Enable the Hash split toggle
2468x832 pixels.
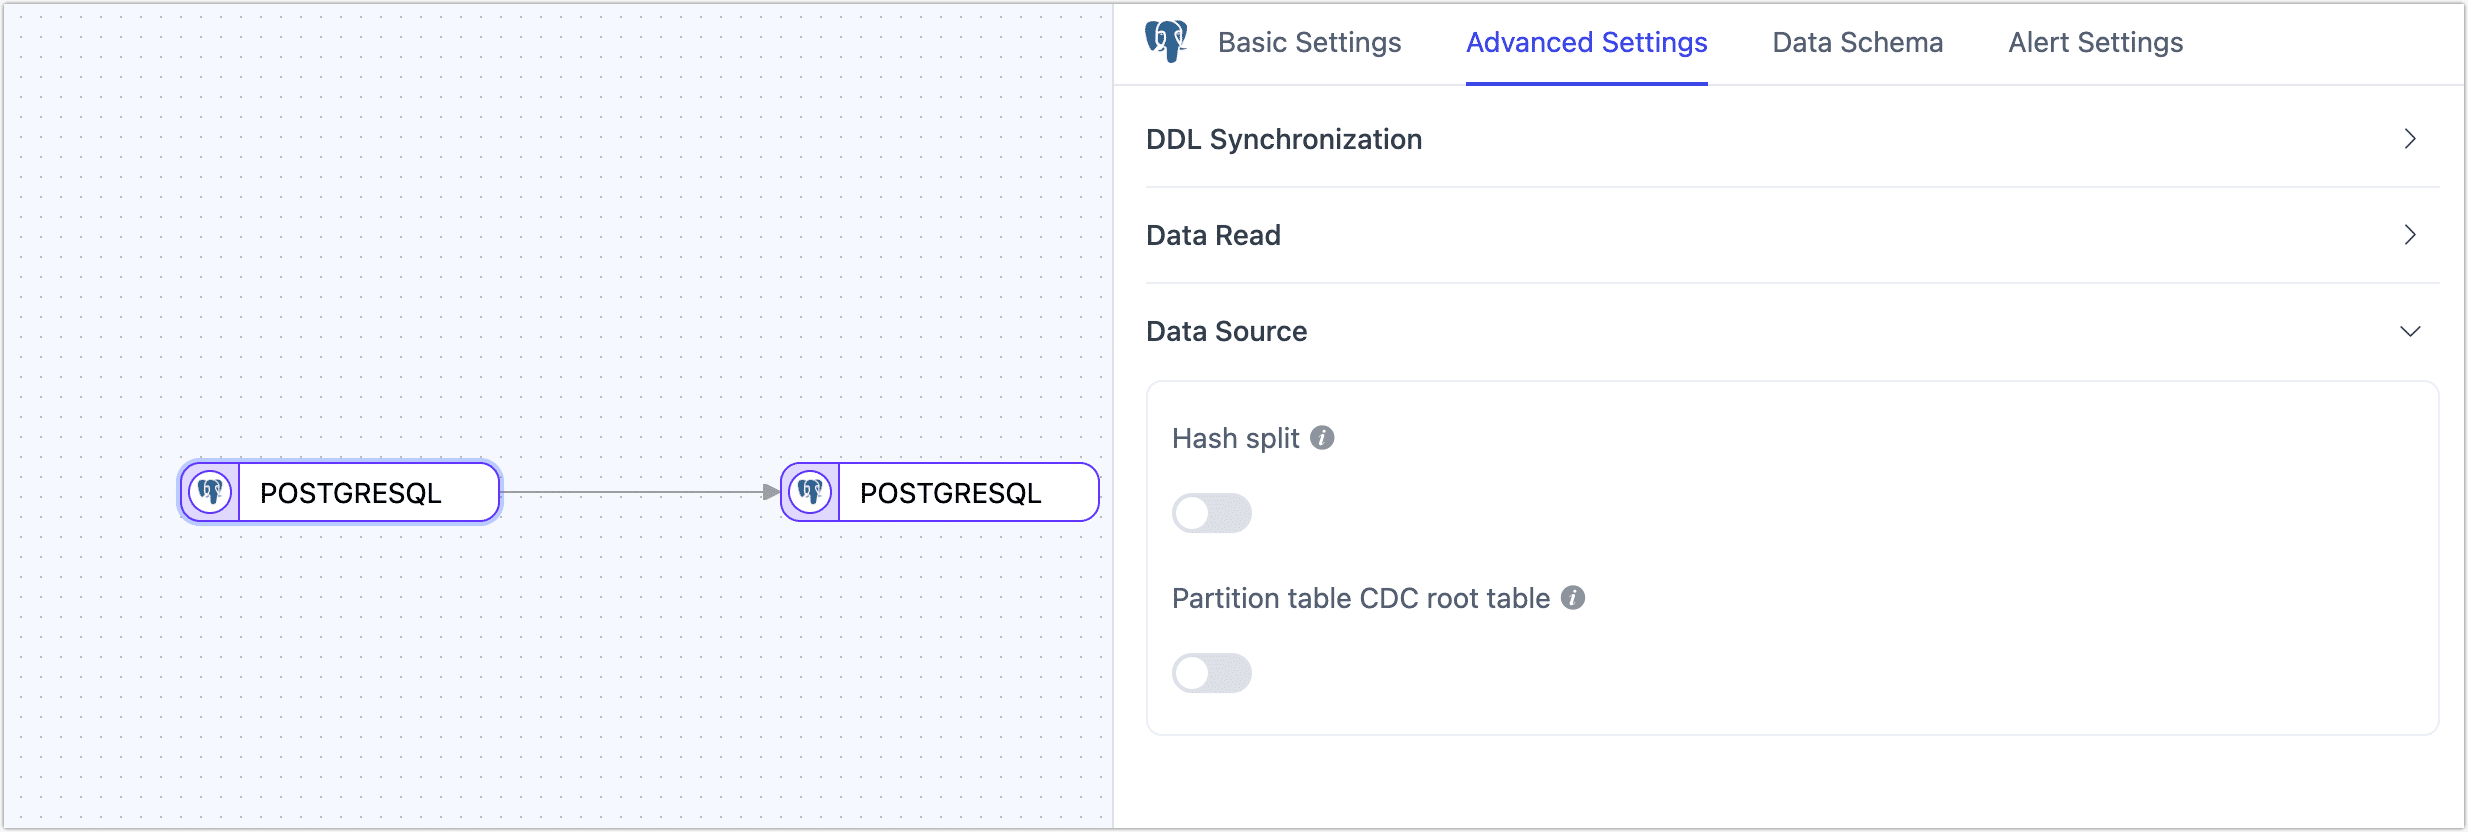point(1211,513)
